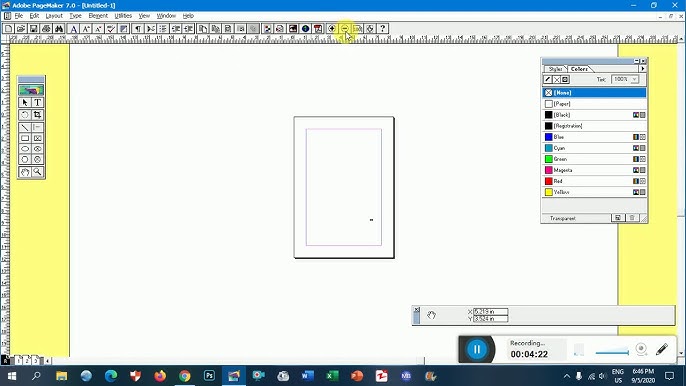Select the Text tool in toolbox
The width and height of the screenshot is (686, 386).
38,102
